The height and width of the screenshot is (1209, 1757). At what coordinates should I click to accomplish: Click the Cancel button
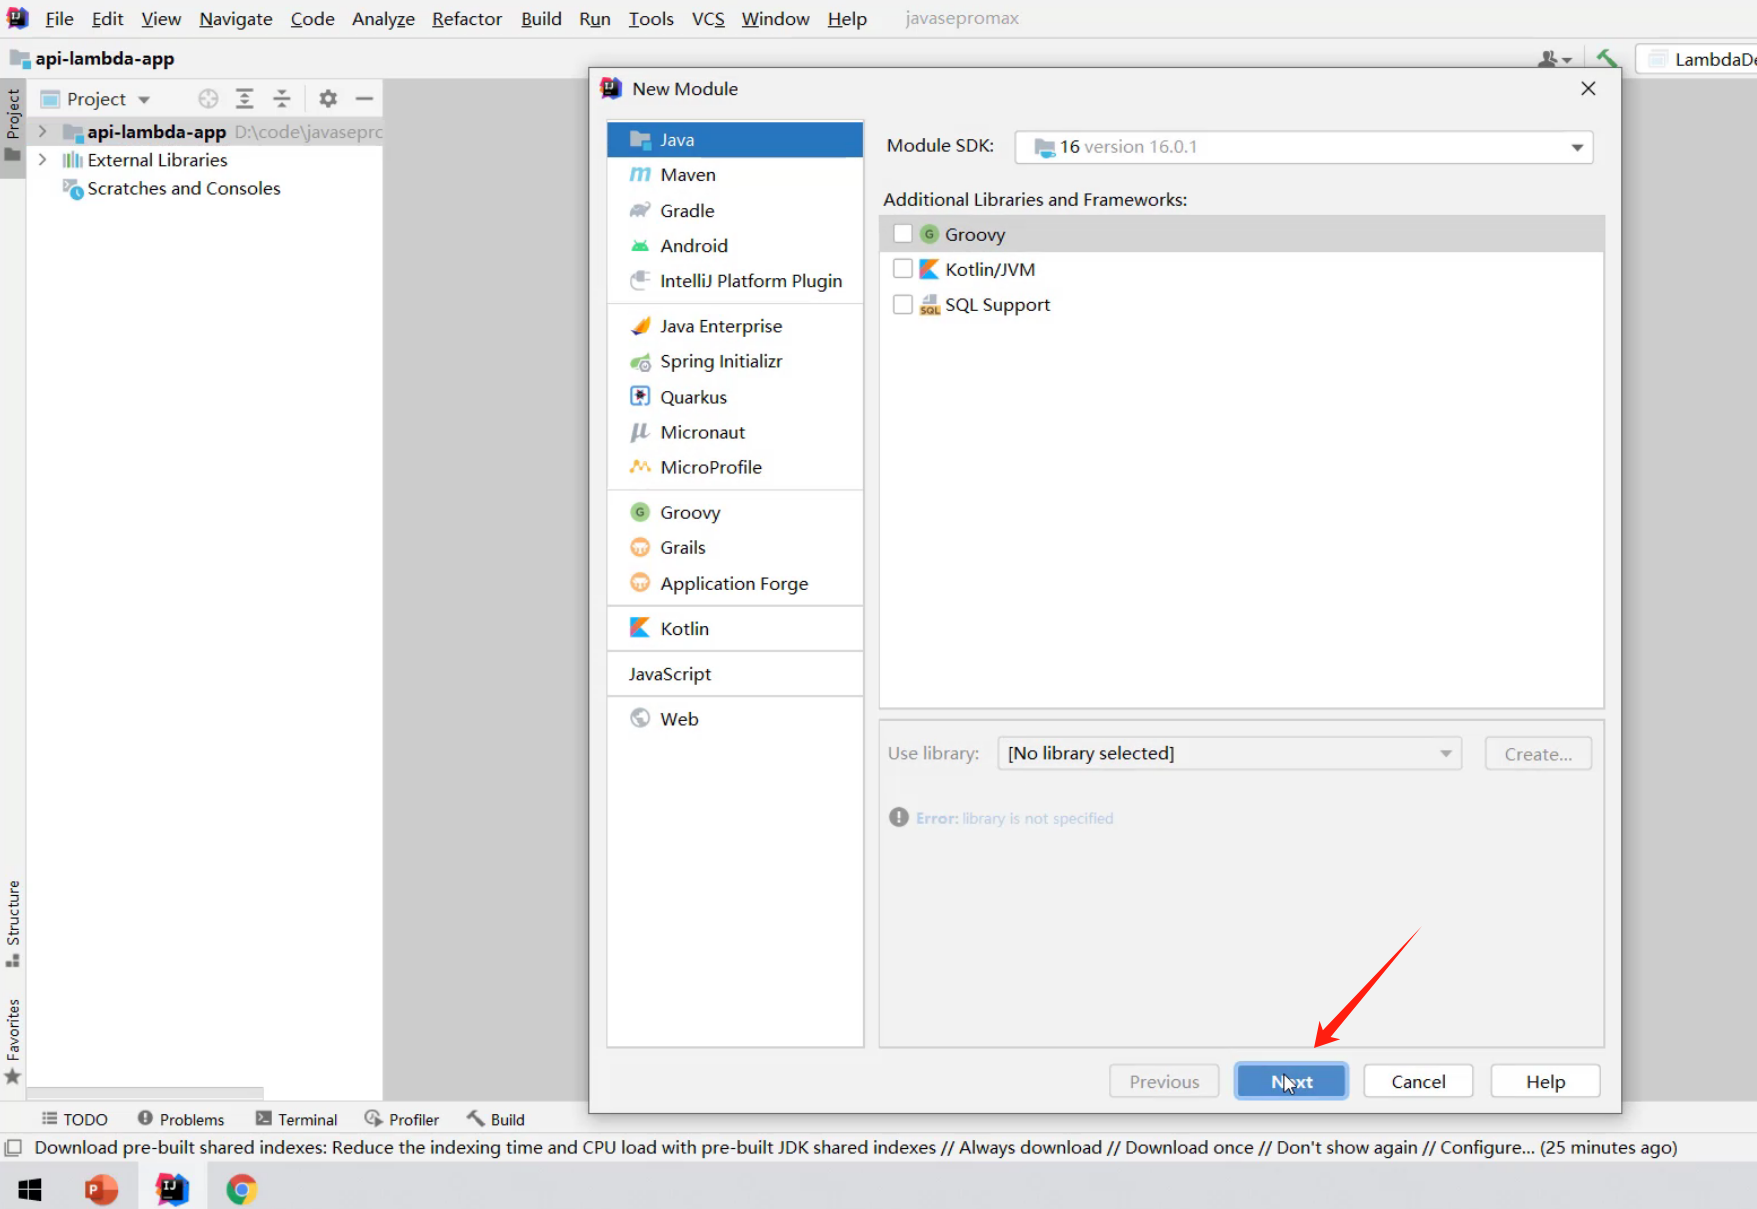click(1418, 1081)
